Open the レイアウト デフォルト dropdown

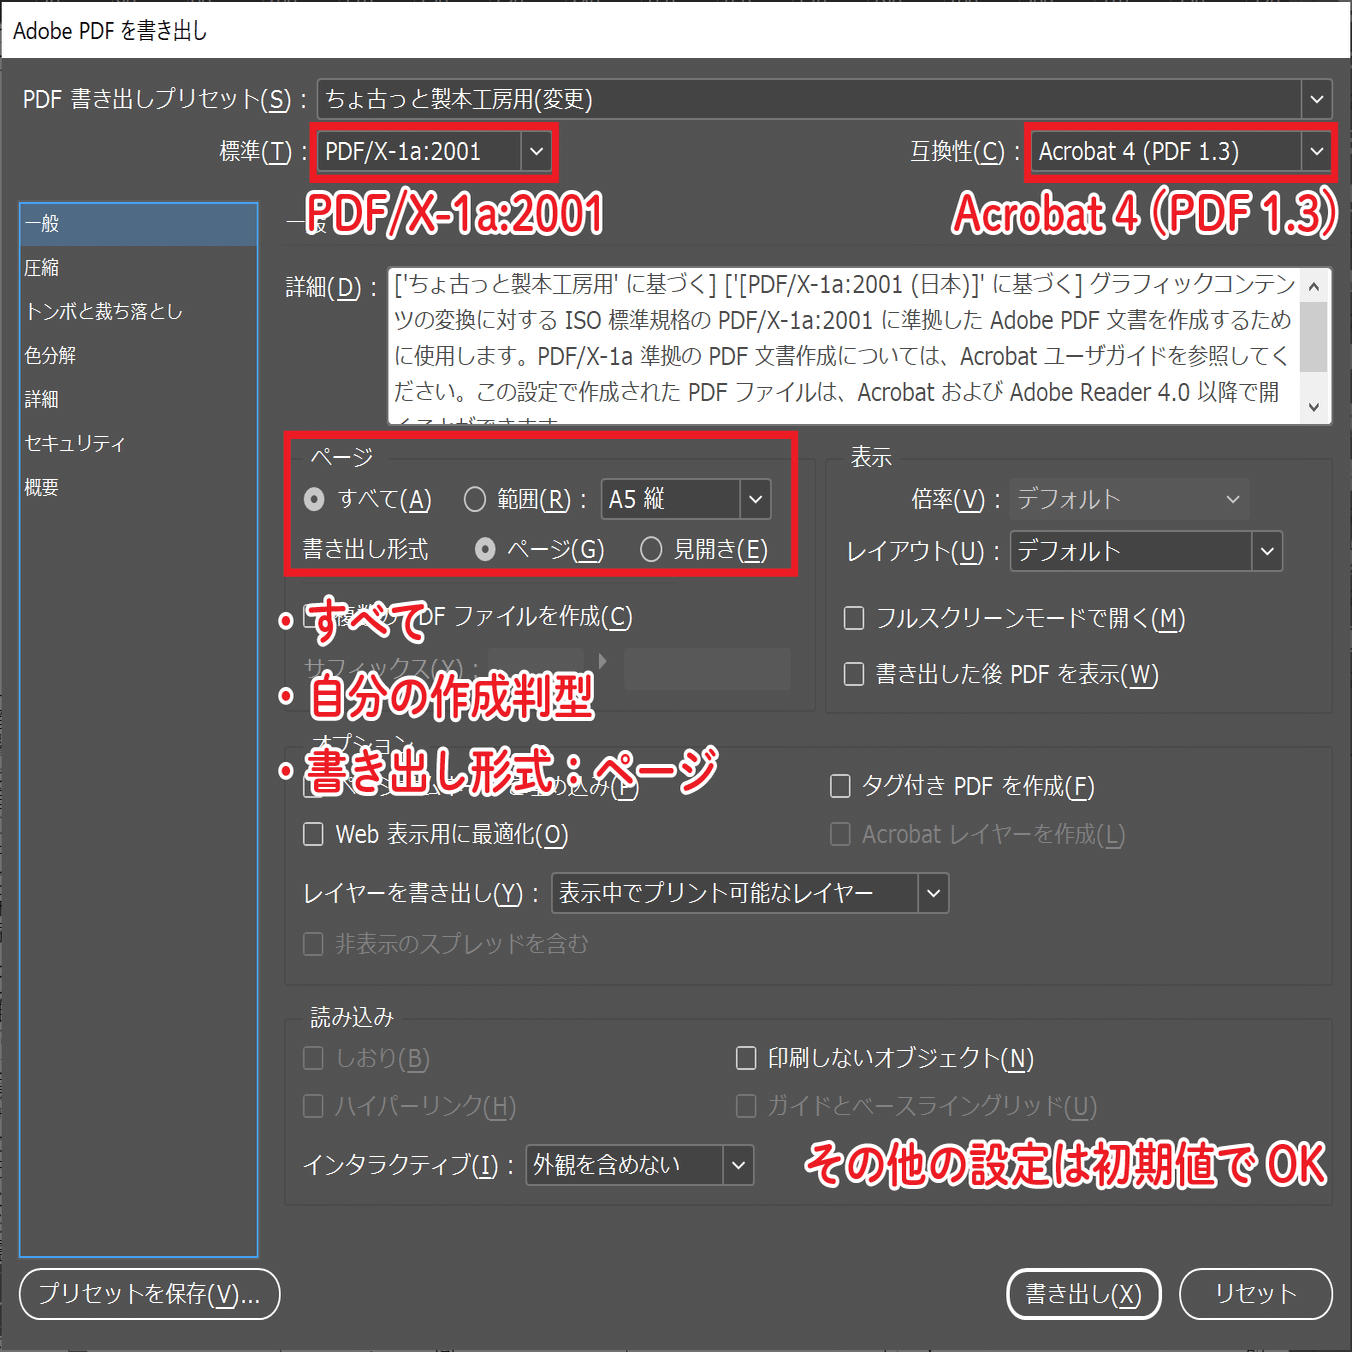(x=1146, y=551)
